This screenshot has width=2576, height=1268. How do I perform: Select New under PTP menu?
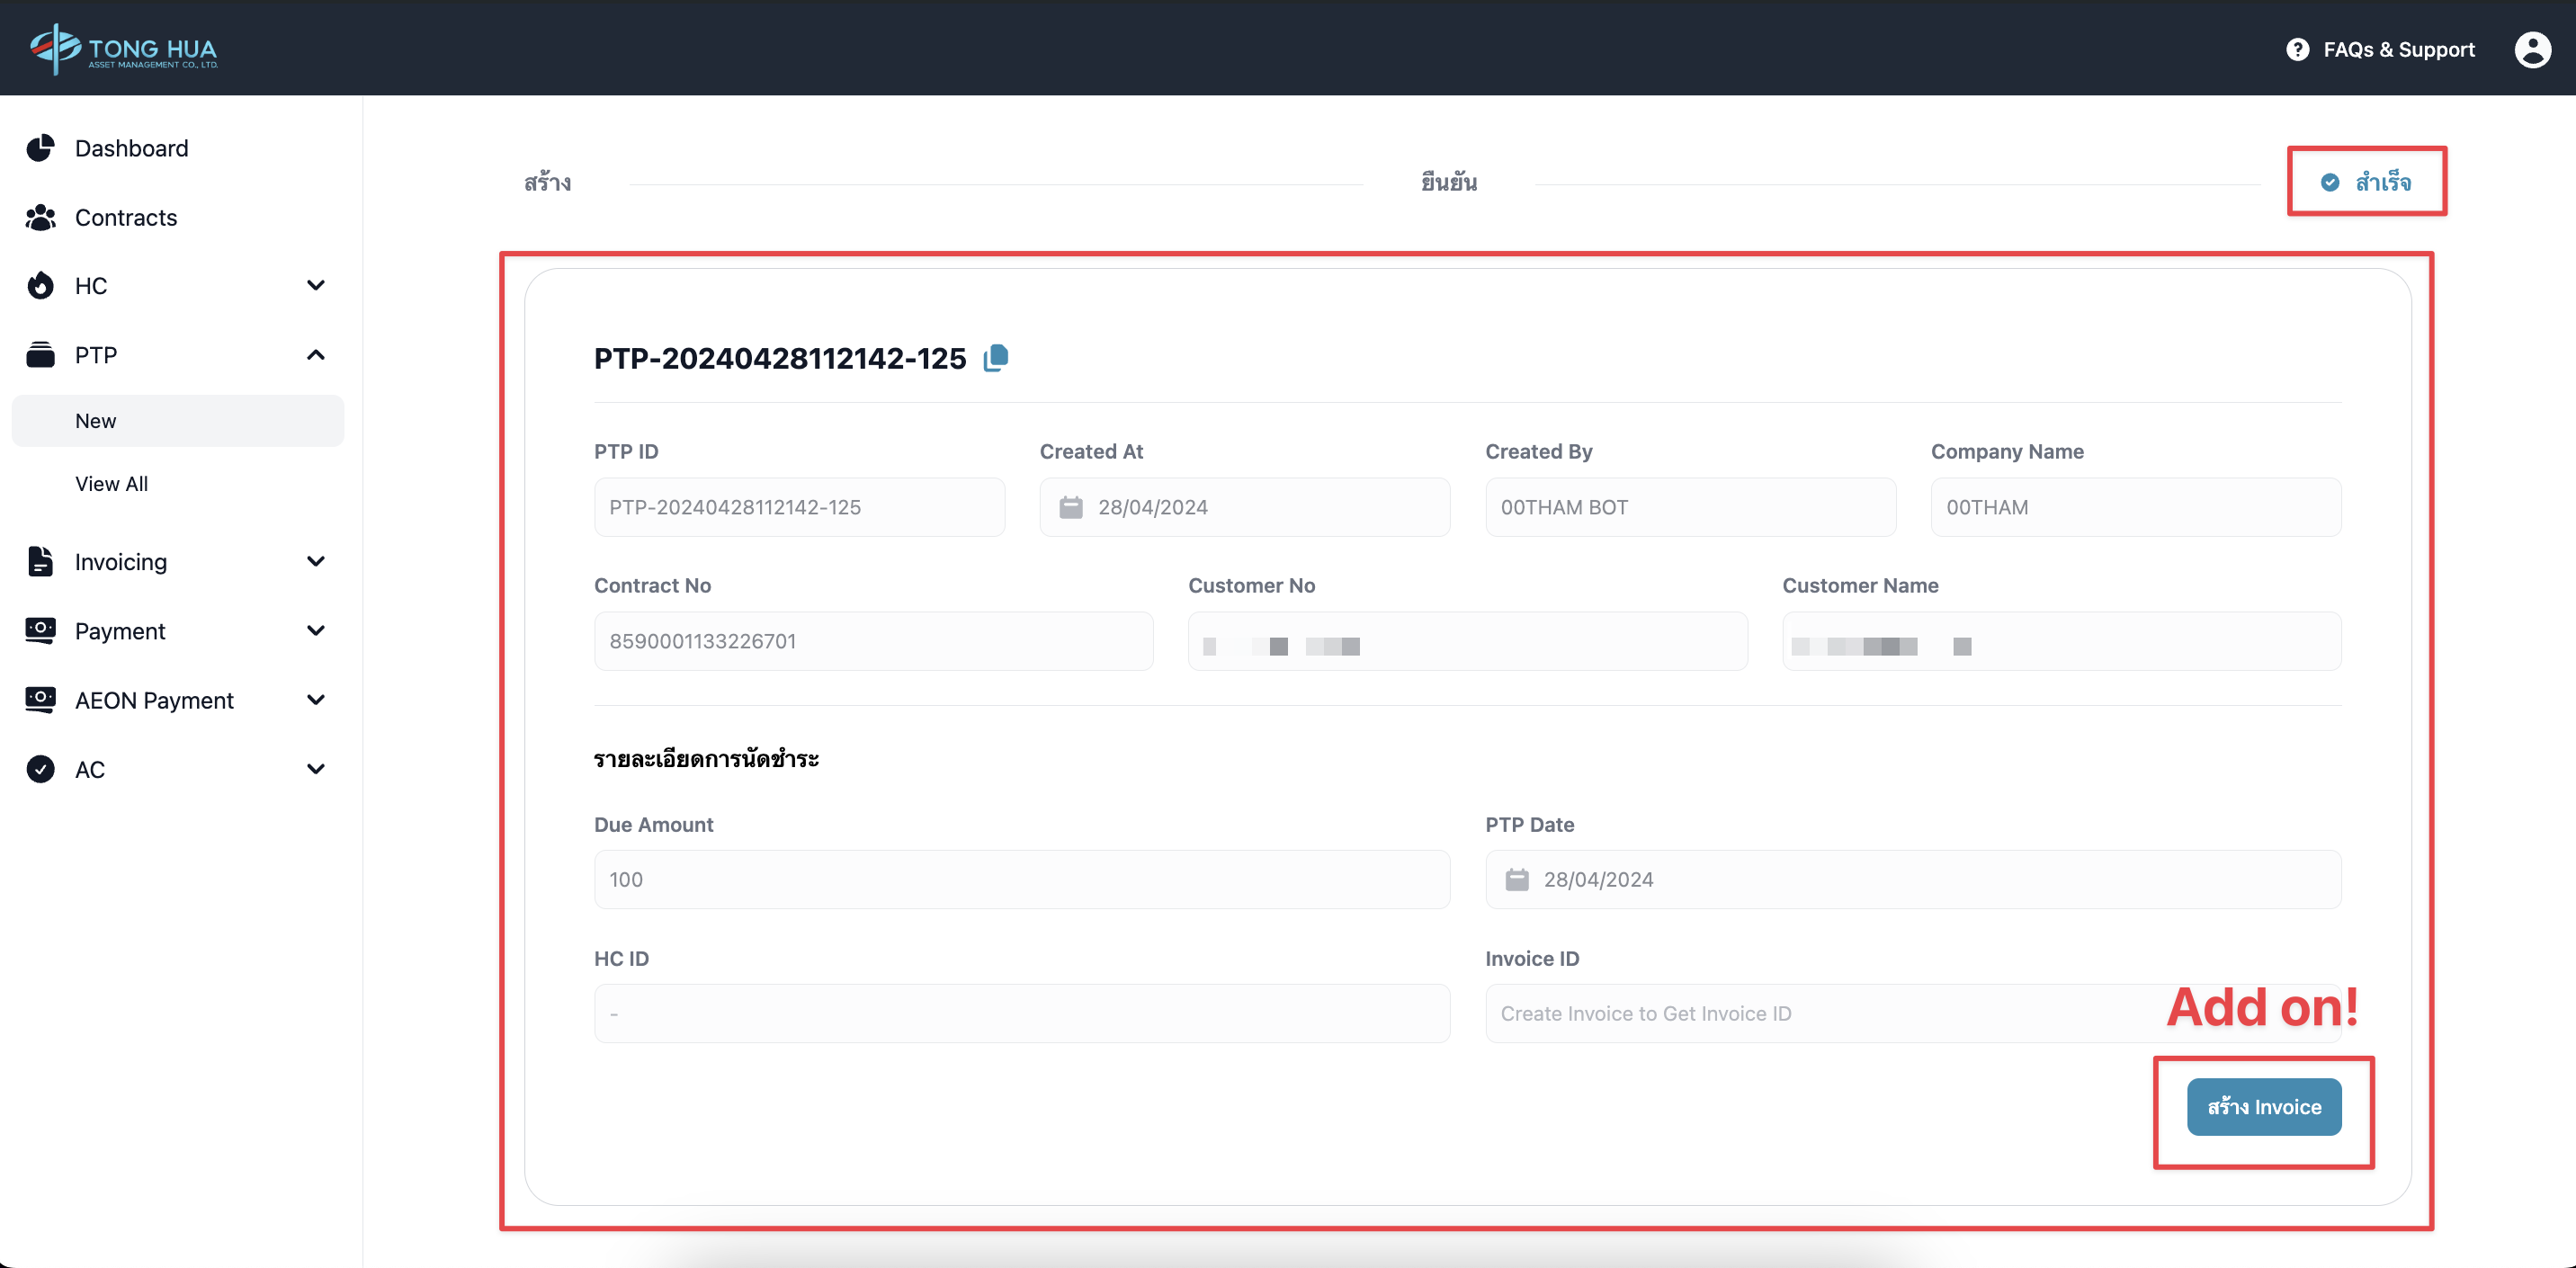coord(96,421)
